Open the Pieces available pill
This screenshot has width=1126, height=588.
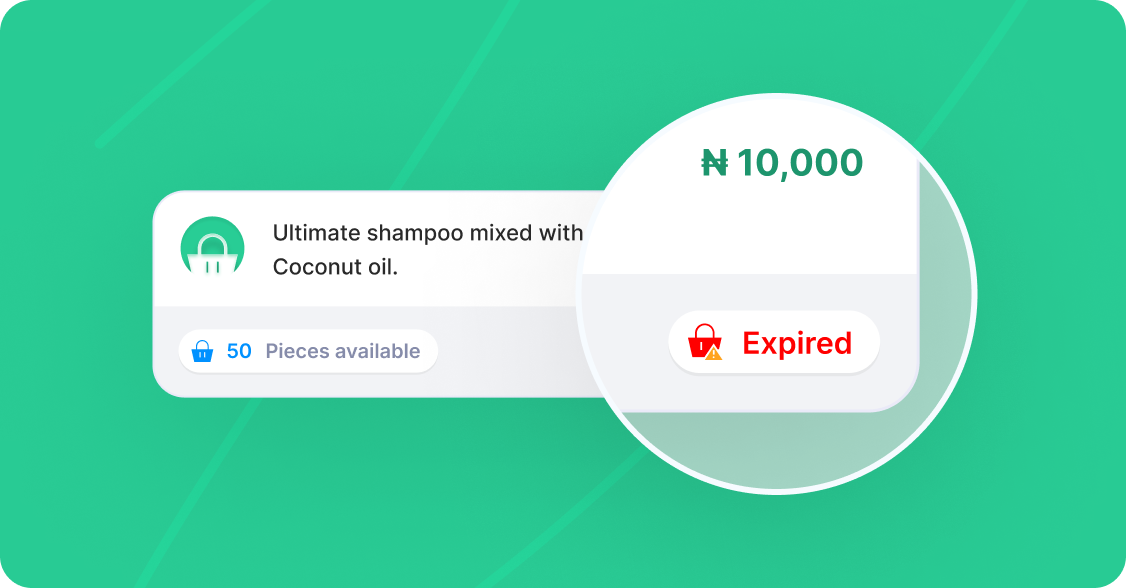pyautogui.click(x=308, y=351)
